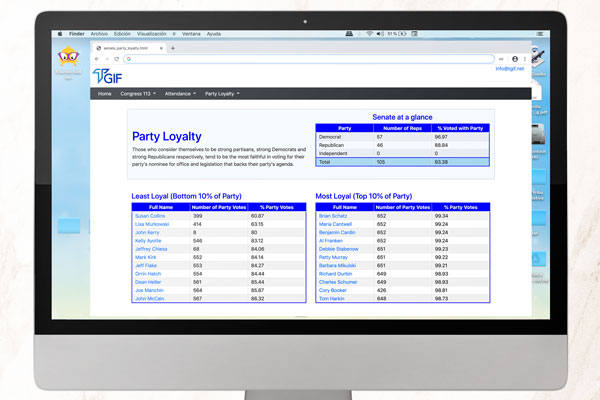Viewport: 600px width, 400px height.
Task: Reload the page with the refresh icon
Action: coord(116,59)
